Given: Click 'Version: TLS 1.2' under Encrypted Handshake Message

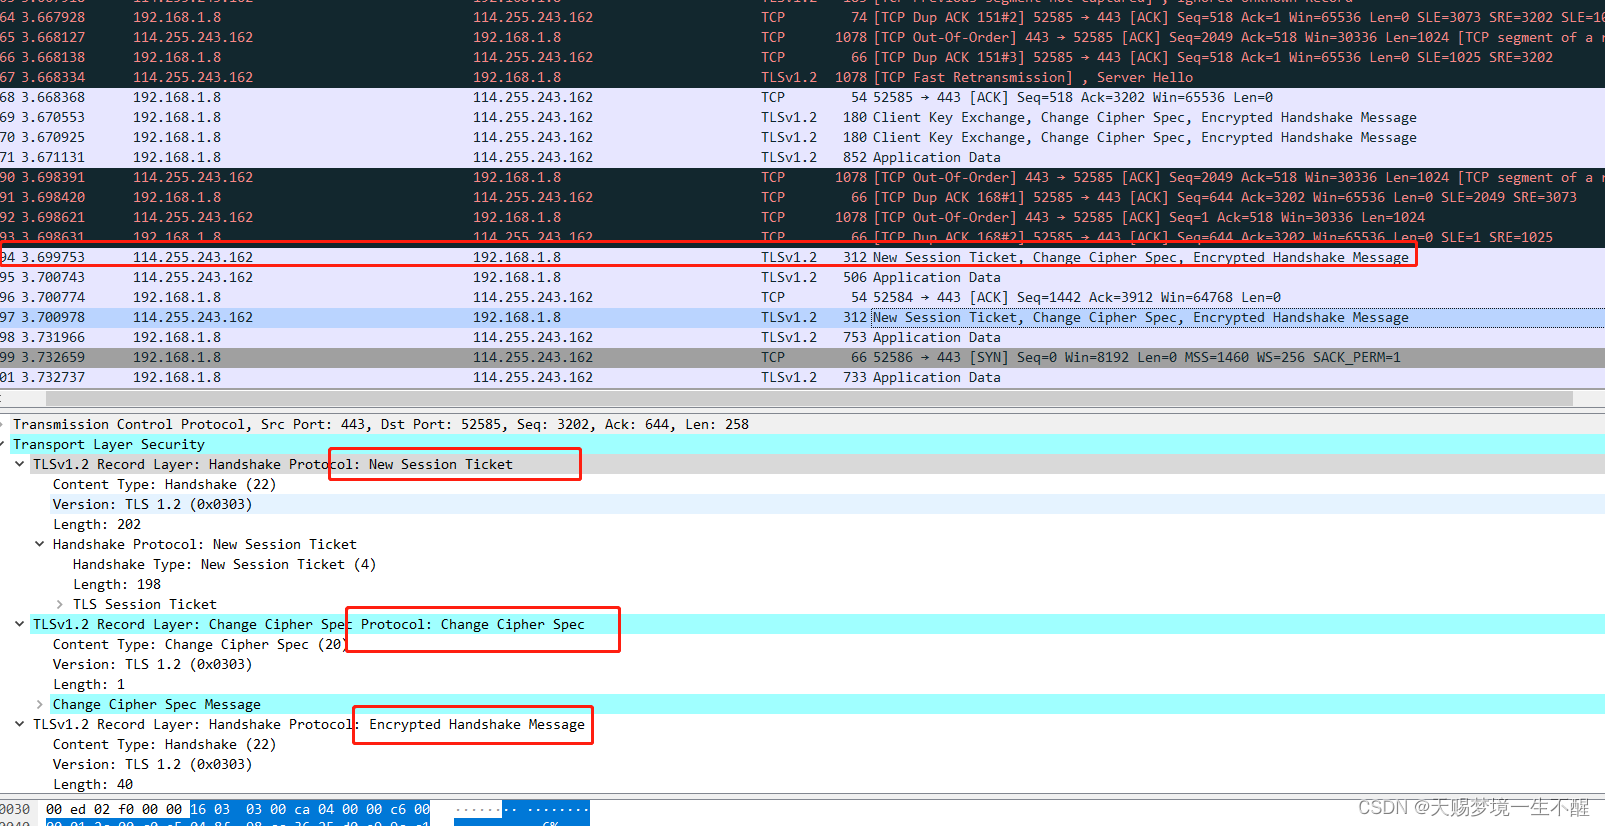Looking at the screenshot, I should 152,764.
